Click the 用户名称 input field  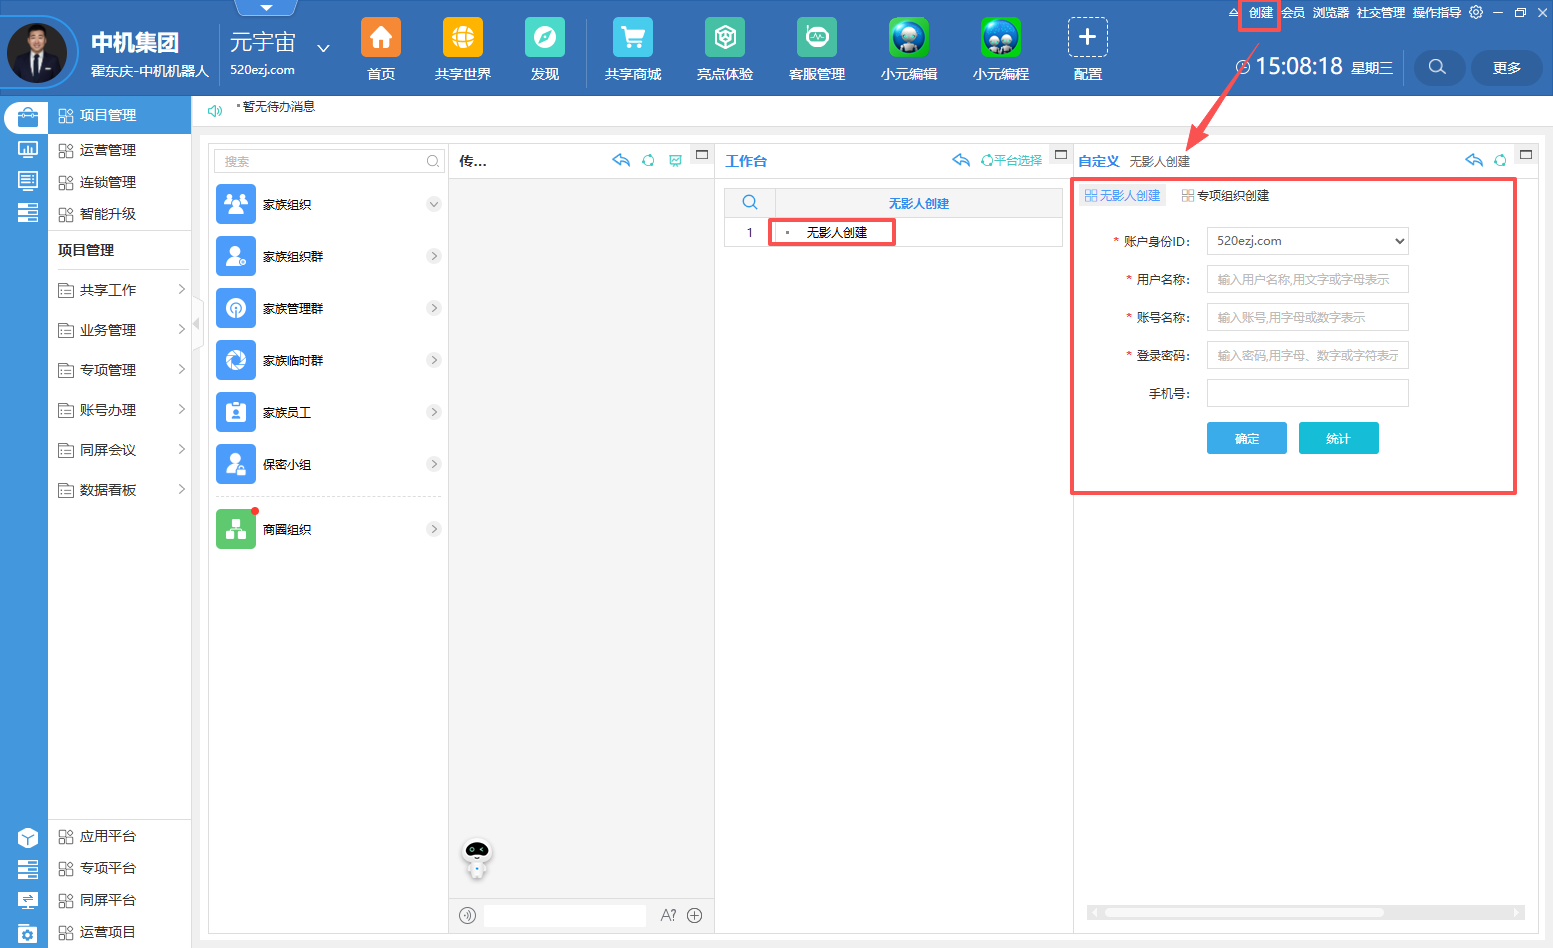click(x=1307, y=279)
